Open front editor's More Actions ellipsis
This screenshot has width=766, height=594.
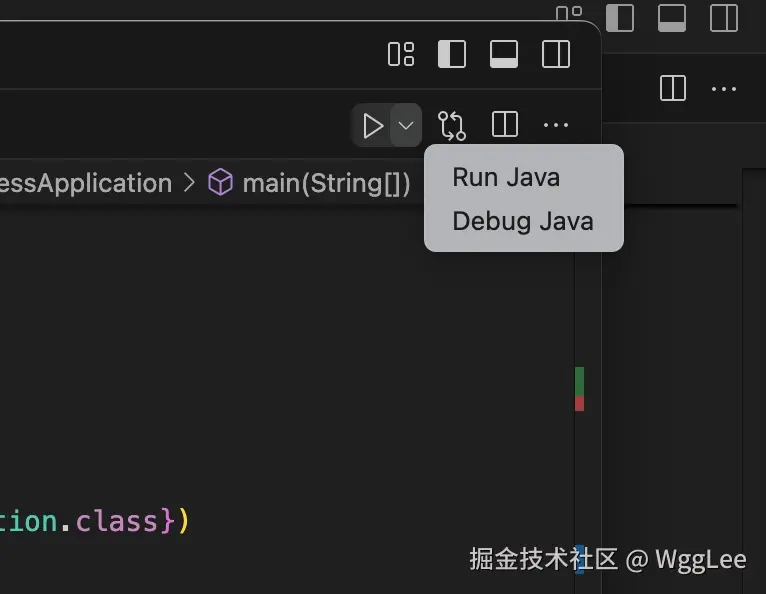[x=555, y=126]
